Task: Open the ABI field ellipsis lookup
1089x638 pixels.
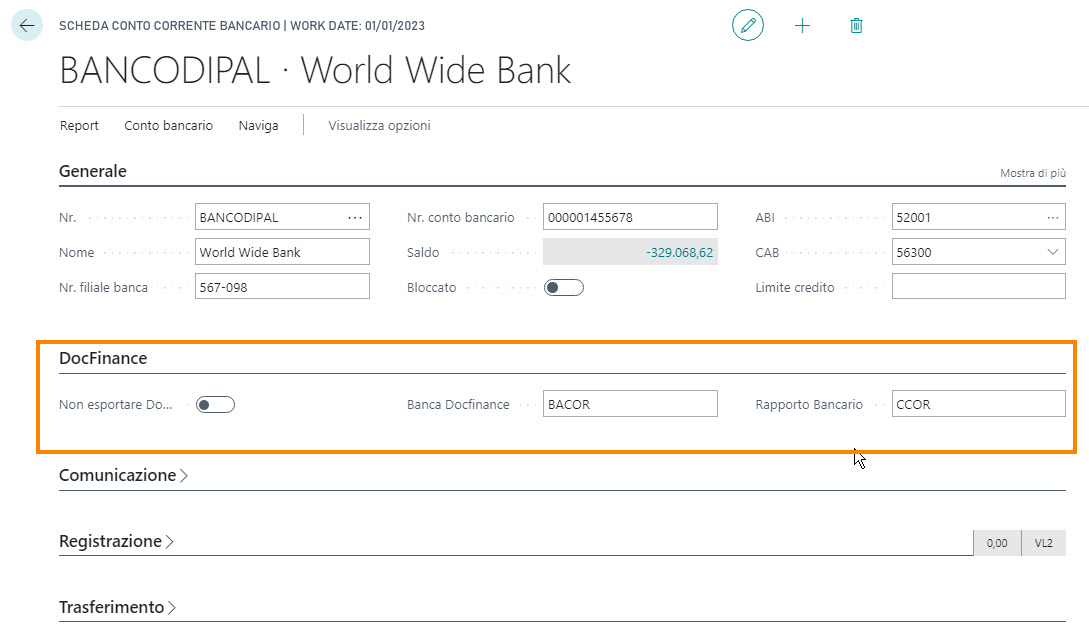Action: (1052, 217)
